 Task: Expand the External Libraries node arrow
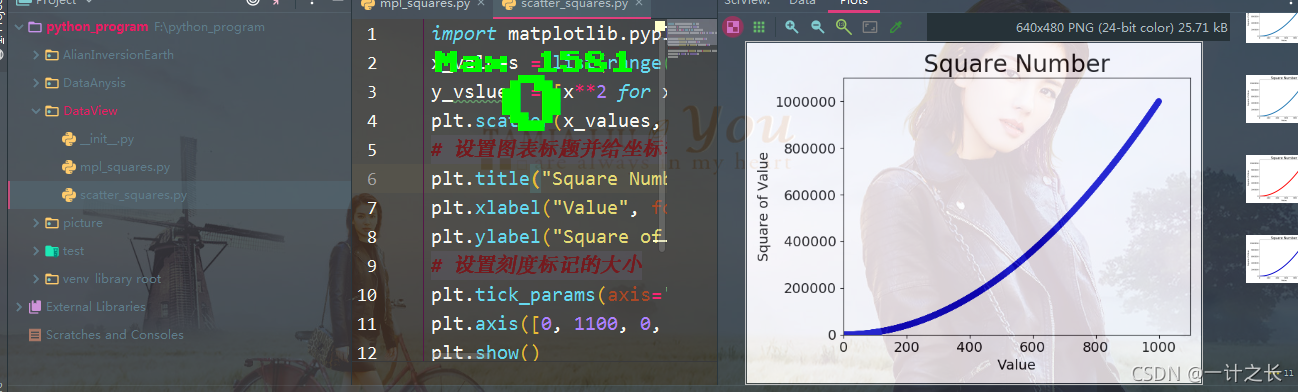(20, 307)
